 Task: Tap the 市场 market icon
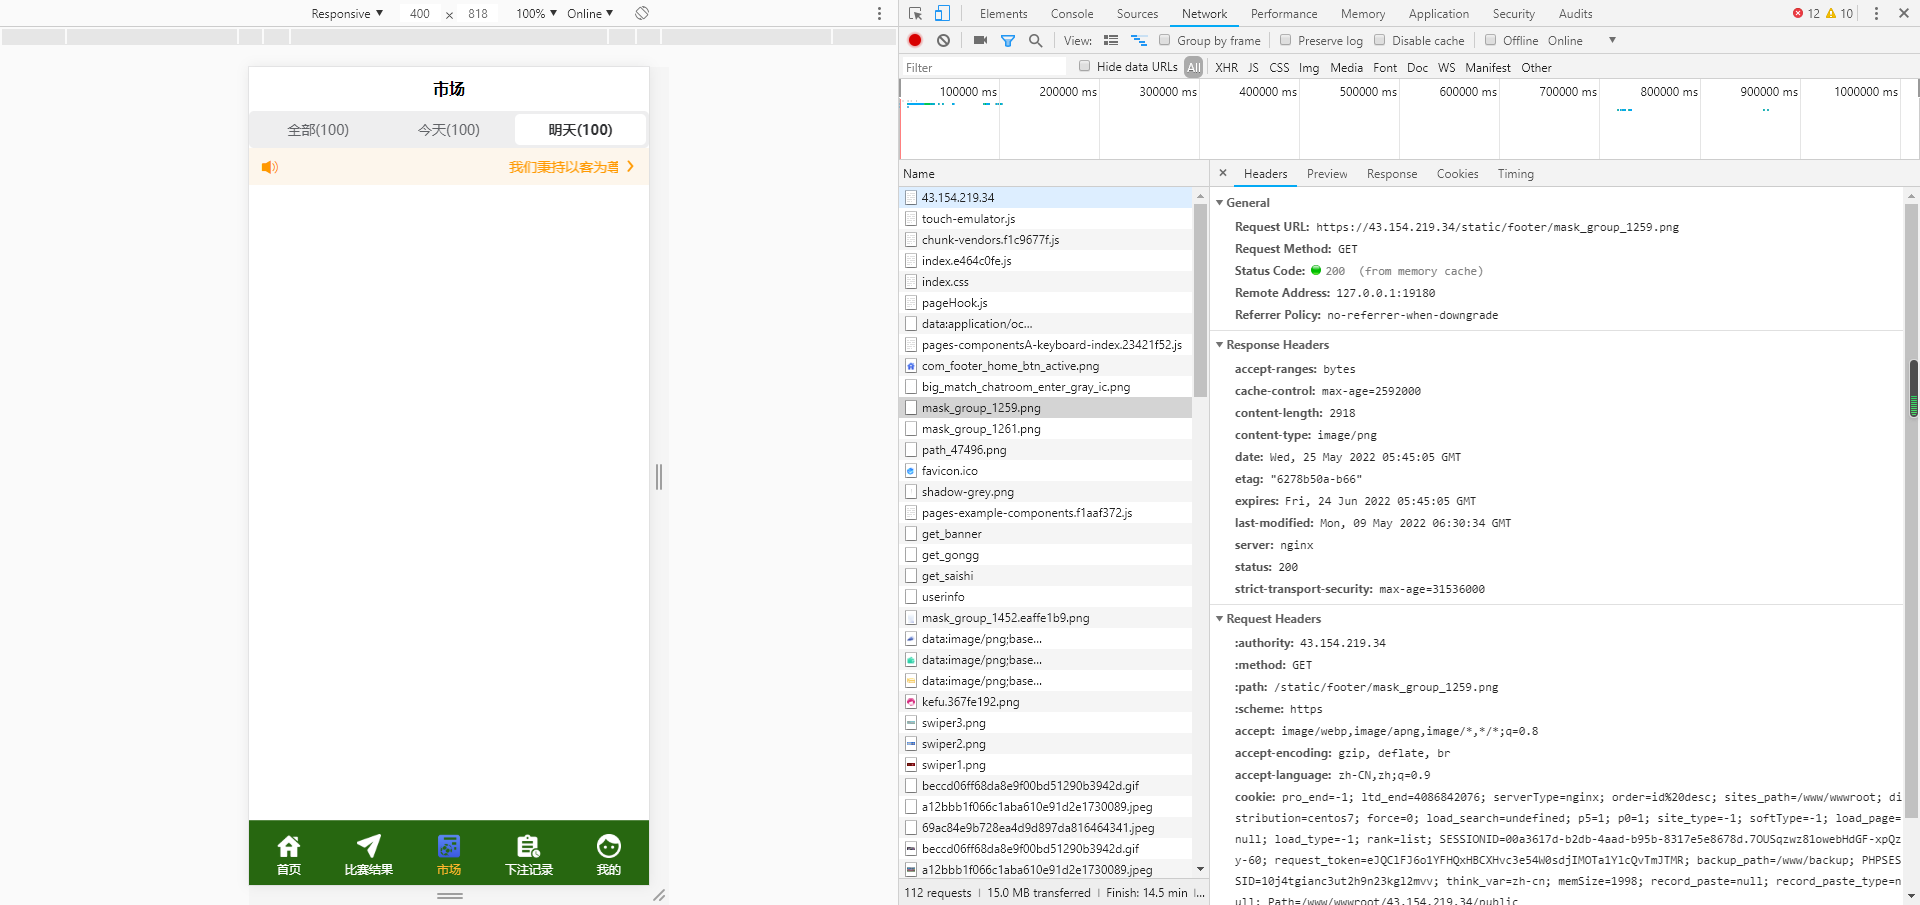449,846
